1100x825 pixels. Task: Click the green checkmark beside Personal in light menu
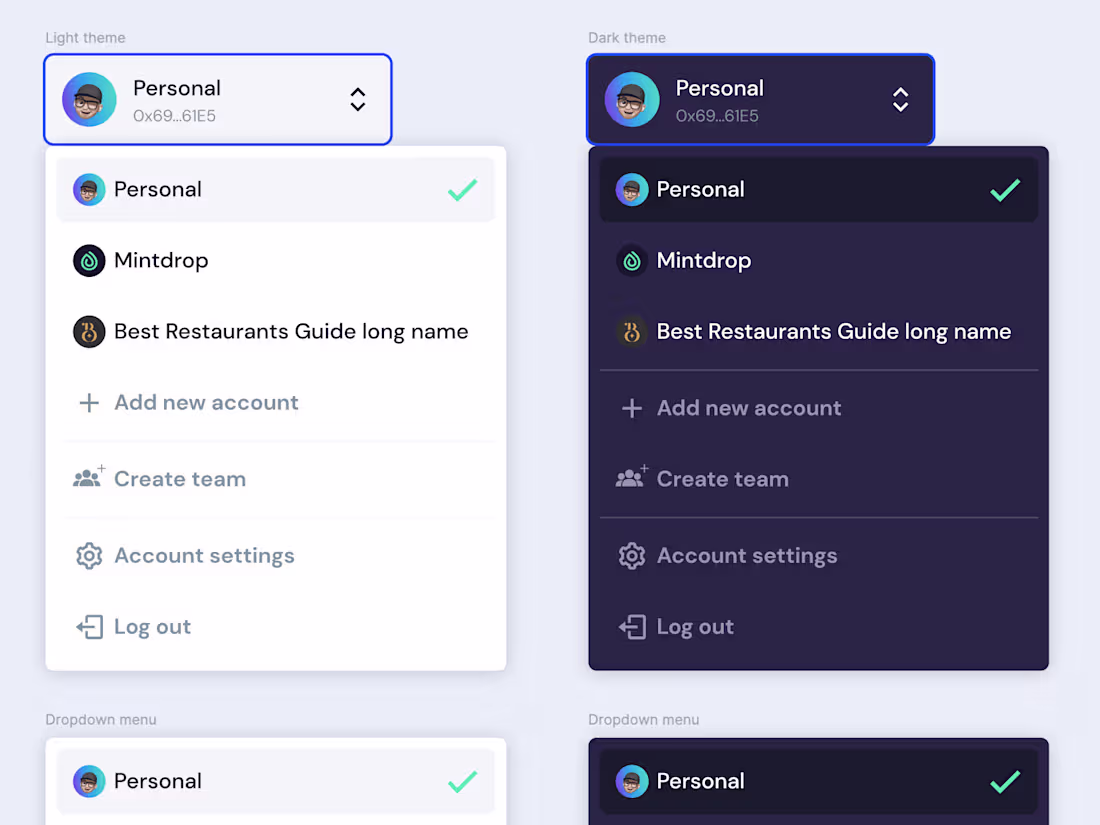point(462,190)
